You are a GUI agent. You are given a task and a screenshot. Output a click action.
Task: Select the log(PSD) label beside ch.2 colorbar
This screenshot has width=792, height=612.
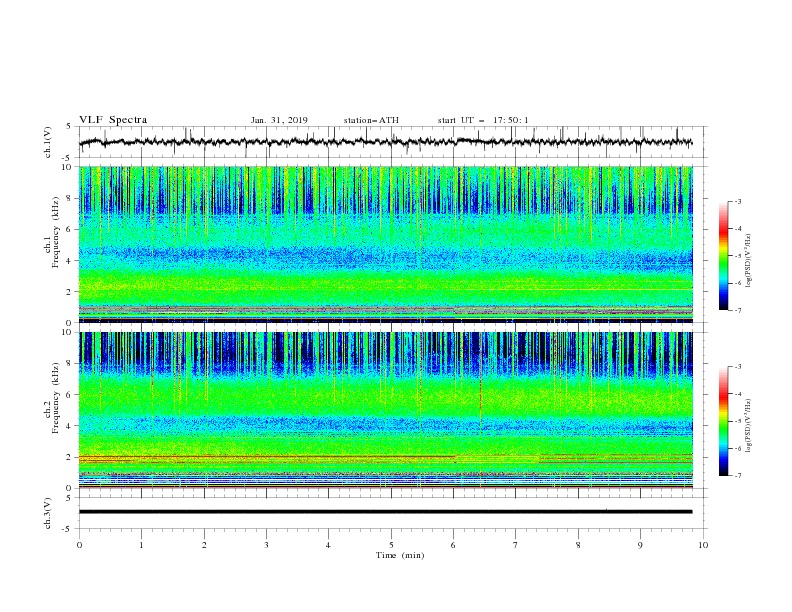pyautogui.click(x=748, y=426)
